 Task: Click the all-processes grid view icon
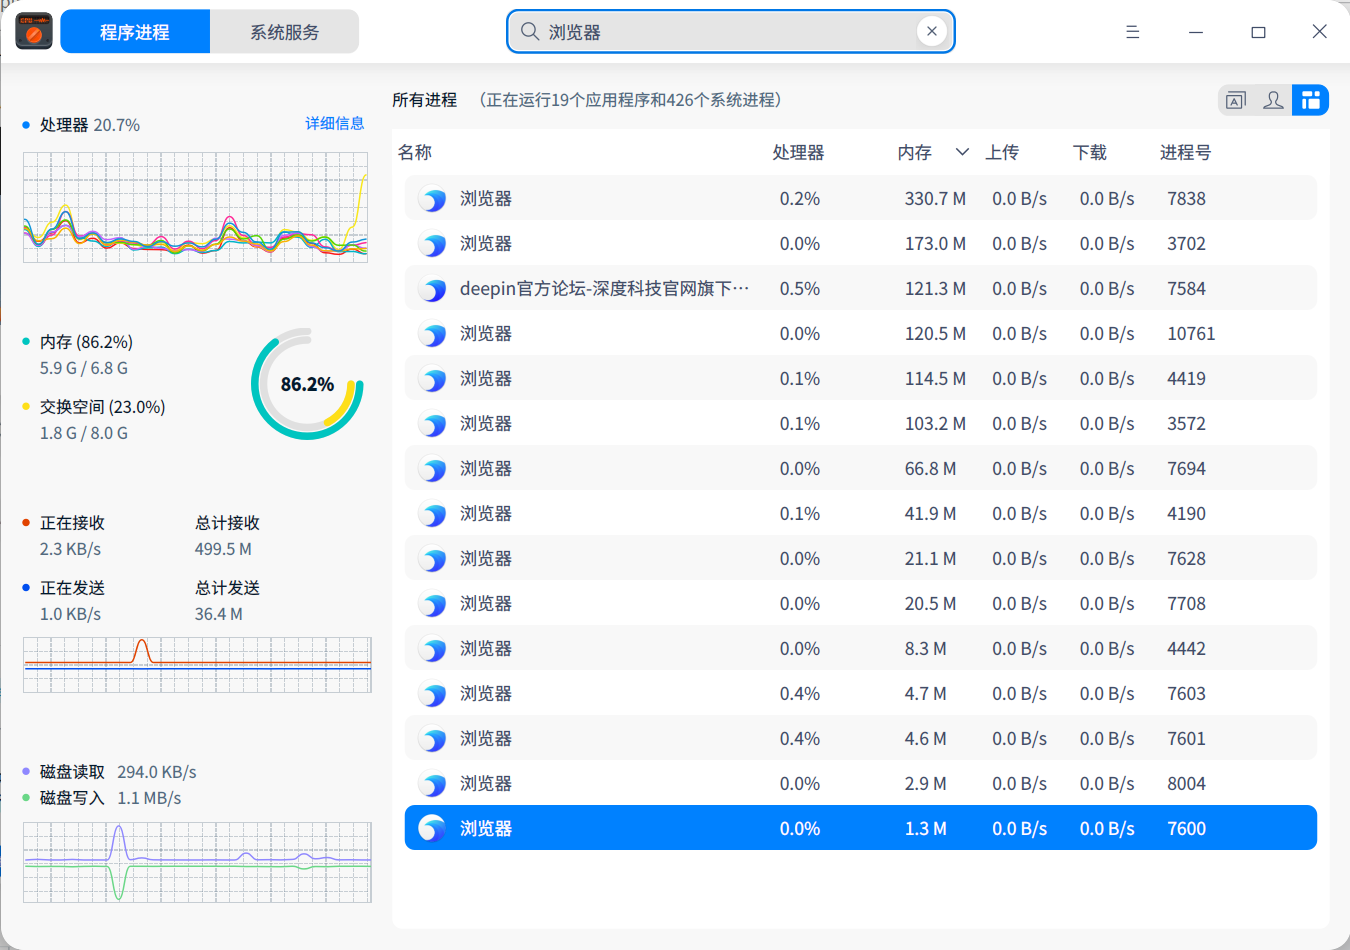tap(1310, 100)
